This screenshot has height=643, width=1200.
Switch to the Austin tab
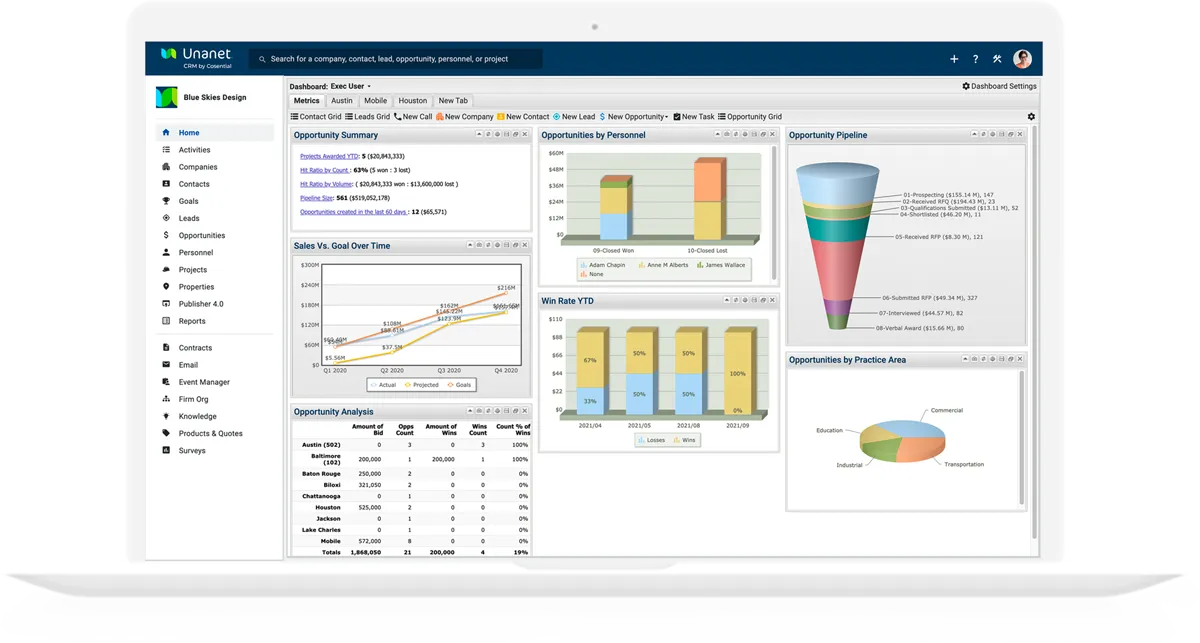click(342, 101)
